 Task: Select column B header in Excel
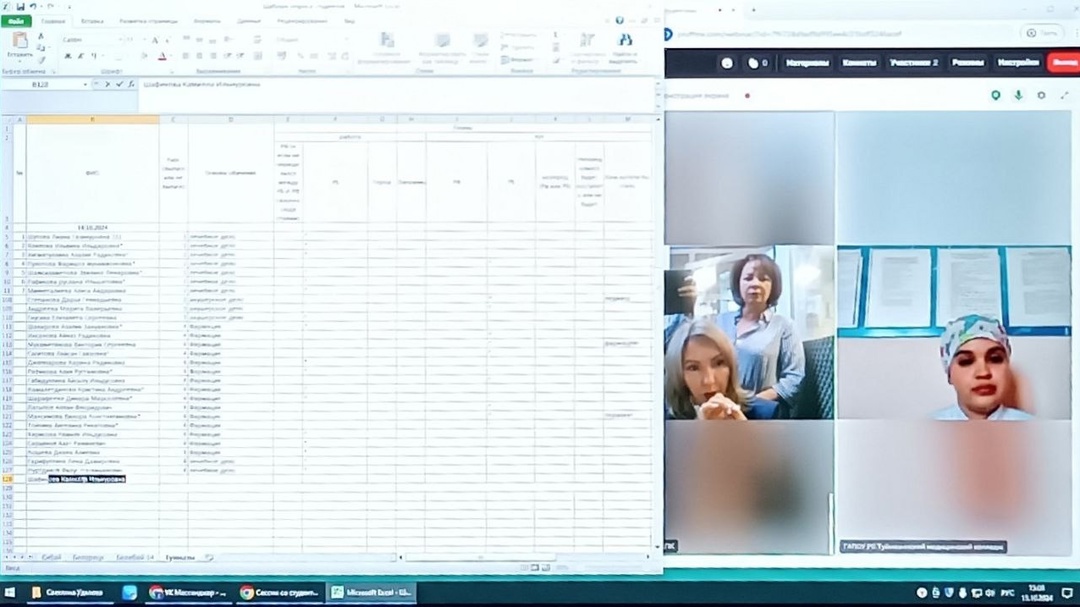[92, 120]
